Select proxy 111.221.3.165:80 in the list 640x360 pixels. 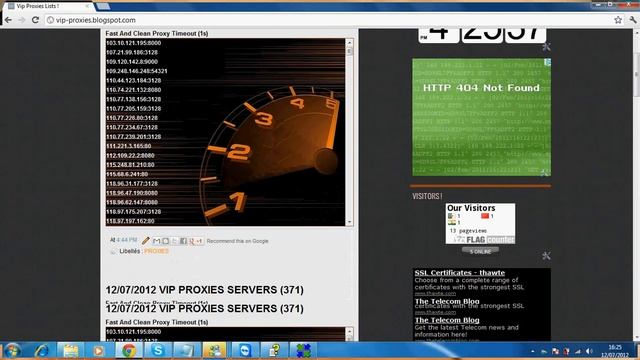click(129, 146)
